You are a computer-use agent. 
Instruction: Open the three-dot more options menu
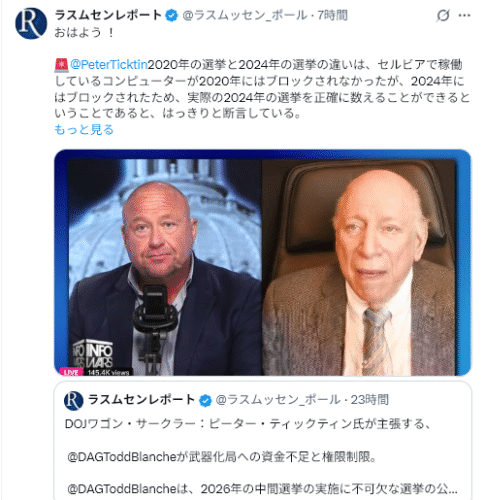(x=464, y=15)
